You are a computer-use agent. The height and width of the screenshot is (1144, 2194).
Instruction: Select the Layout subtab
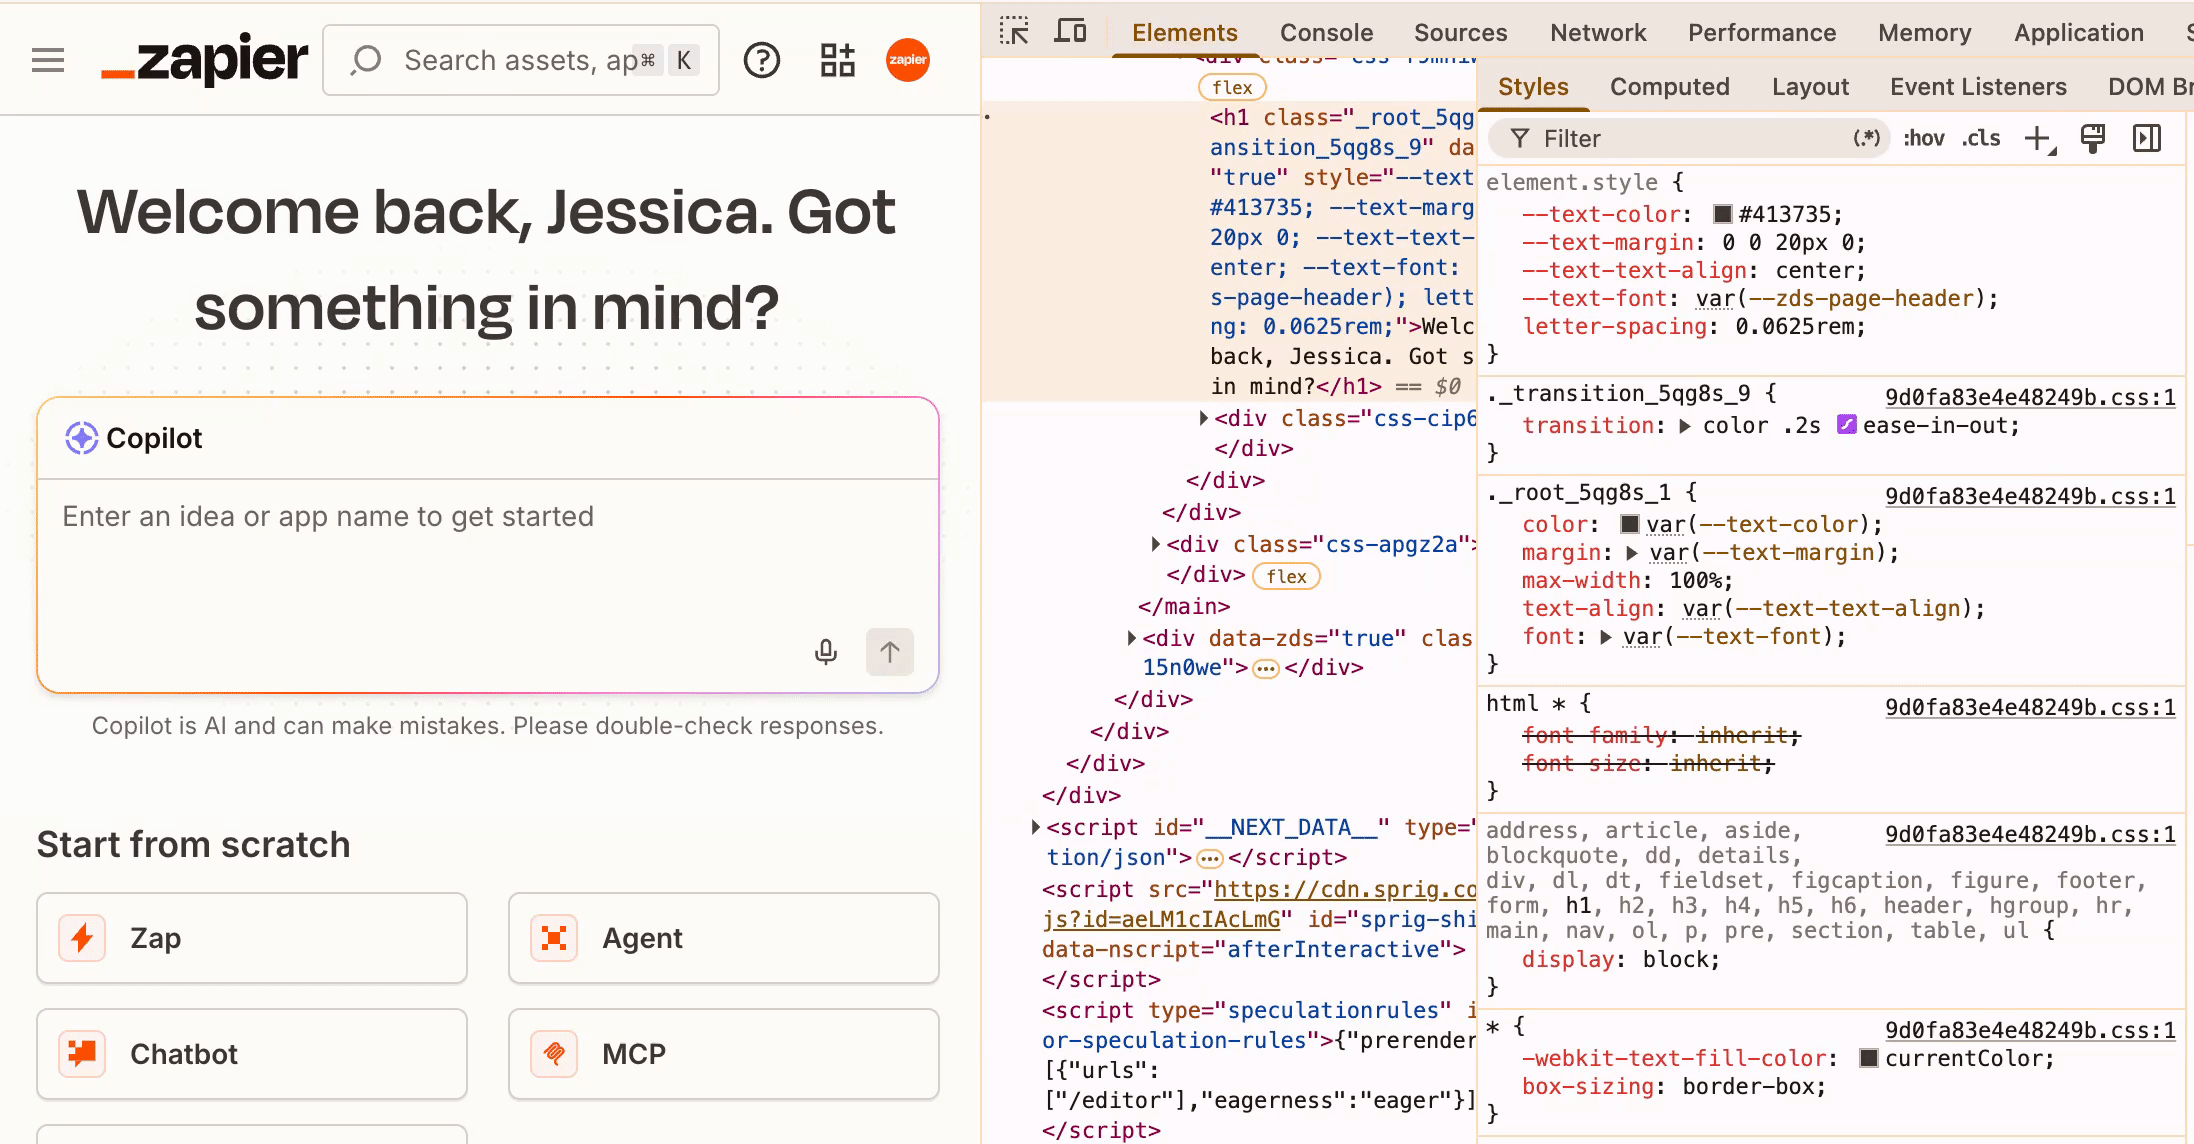coord(1810,87)
